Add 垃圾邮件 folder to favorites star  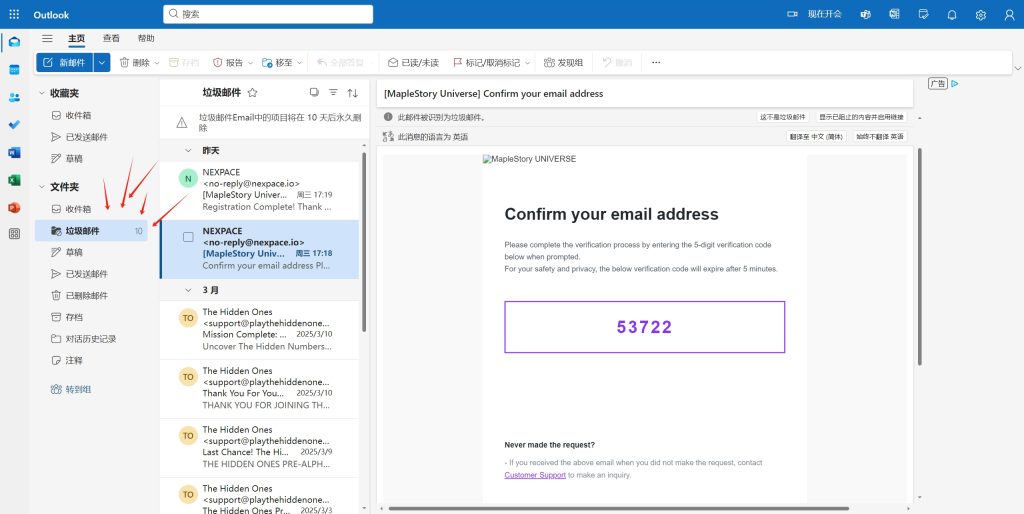253,93
